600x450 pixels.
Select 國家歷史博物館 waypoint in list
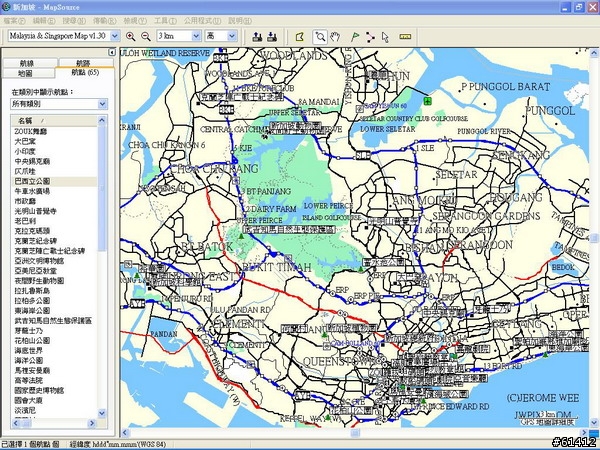tap(39, 390)
